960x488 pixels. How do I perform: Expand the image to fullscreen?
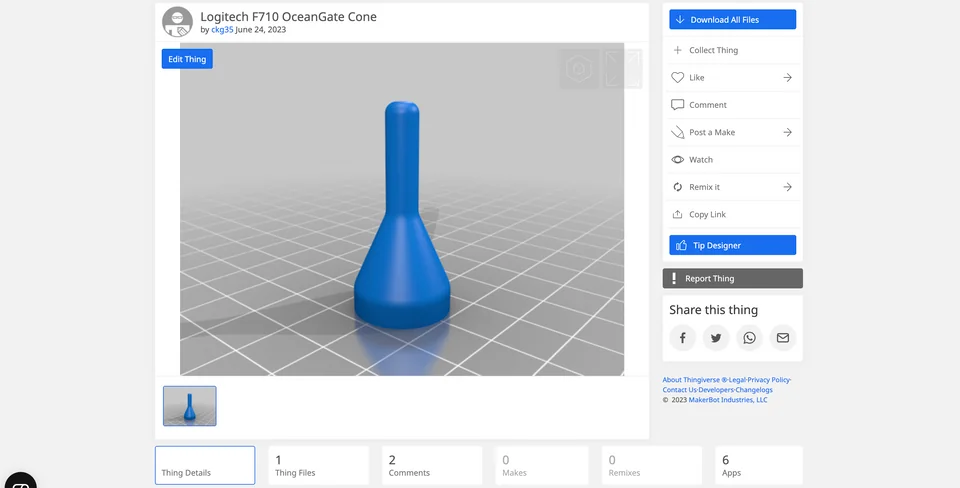point(623,69)
